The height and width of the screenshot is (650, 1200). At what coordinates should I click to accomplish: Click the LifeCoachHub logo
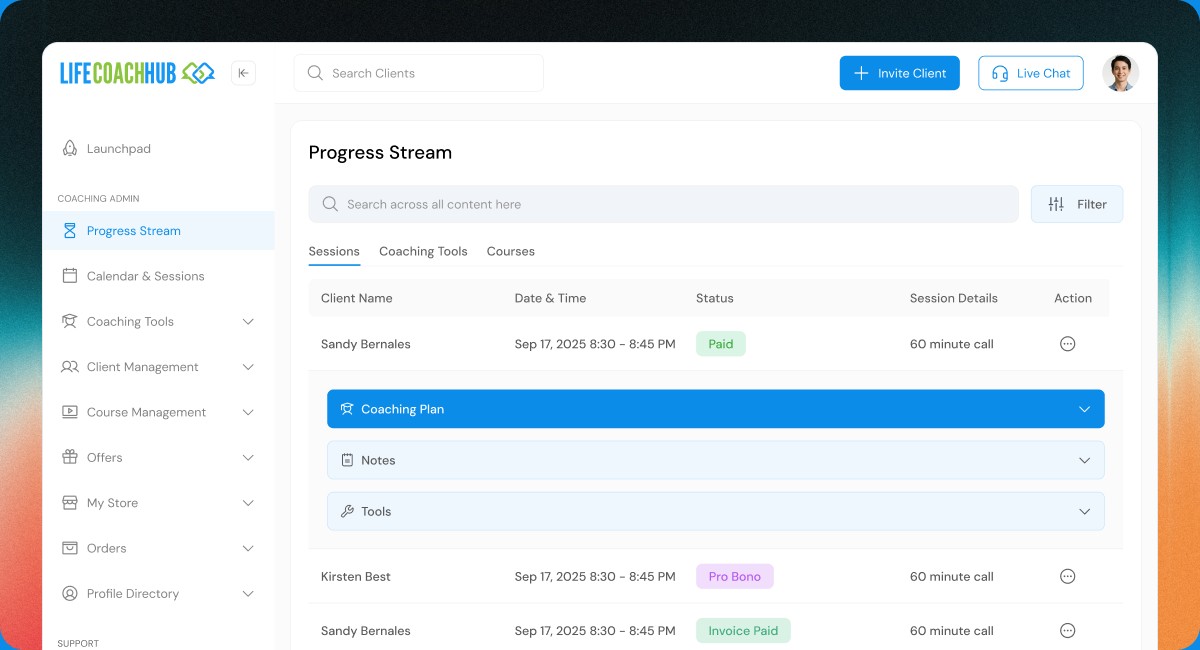tap(137, 73)
